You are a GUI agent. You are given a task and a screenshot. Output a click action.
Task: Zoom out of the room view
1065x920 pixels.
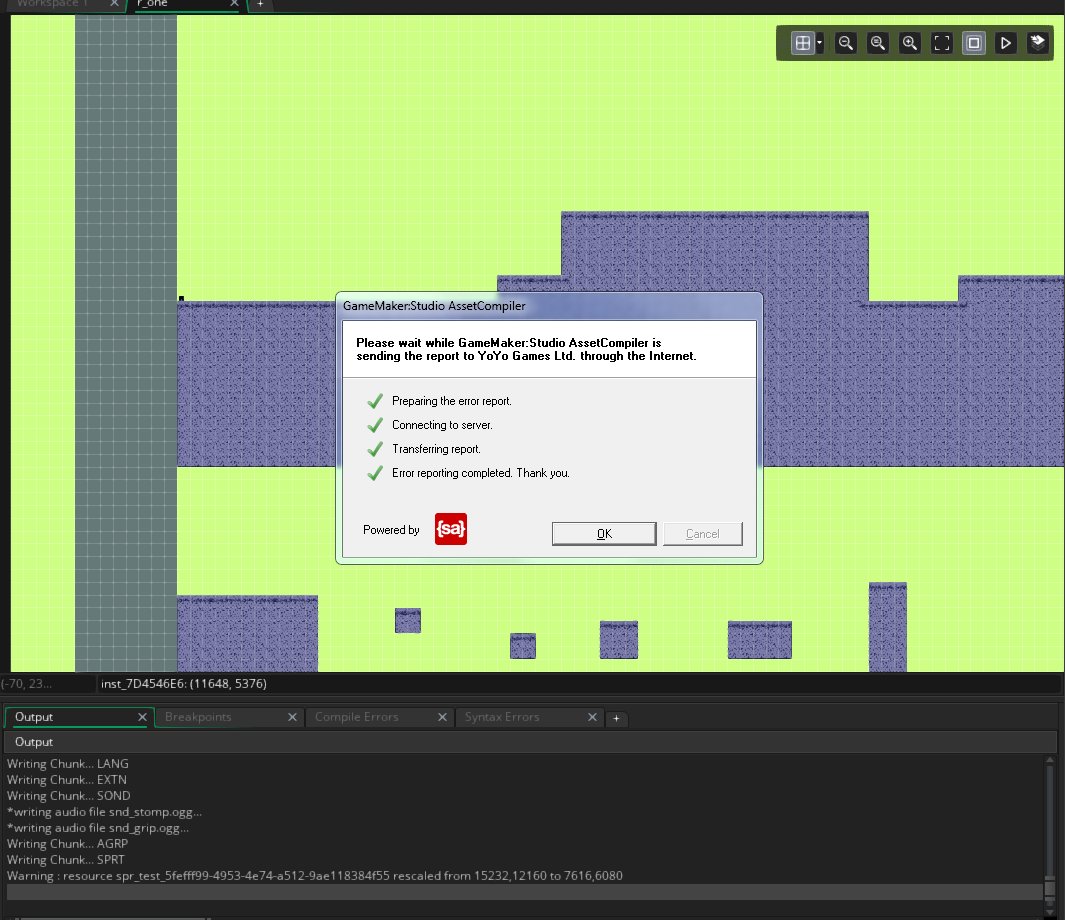tap(846, 43)
